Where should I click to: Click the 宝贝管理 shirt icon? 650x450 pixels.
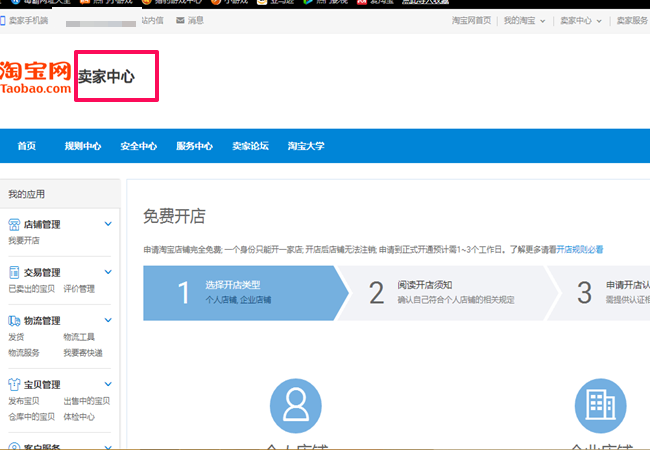pyautogui.click(x=14, y=385)
